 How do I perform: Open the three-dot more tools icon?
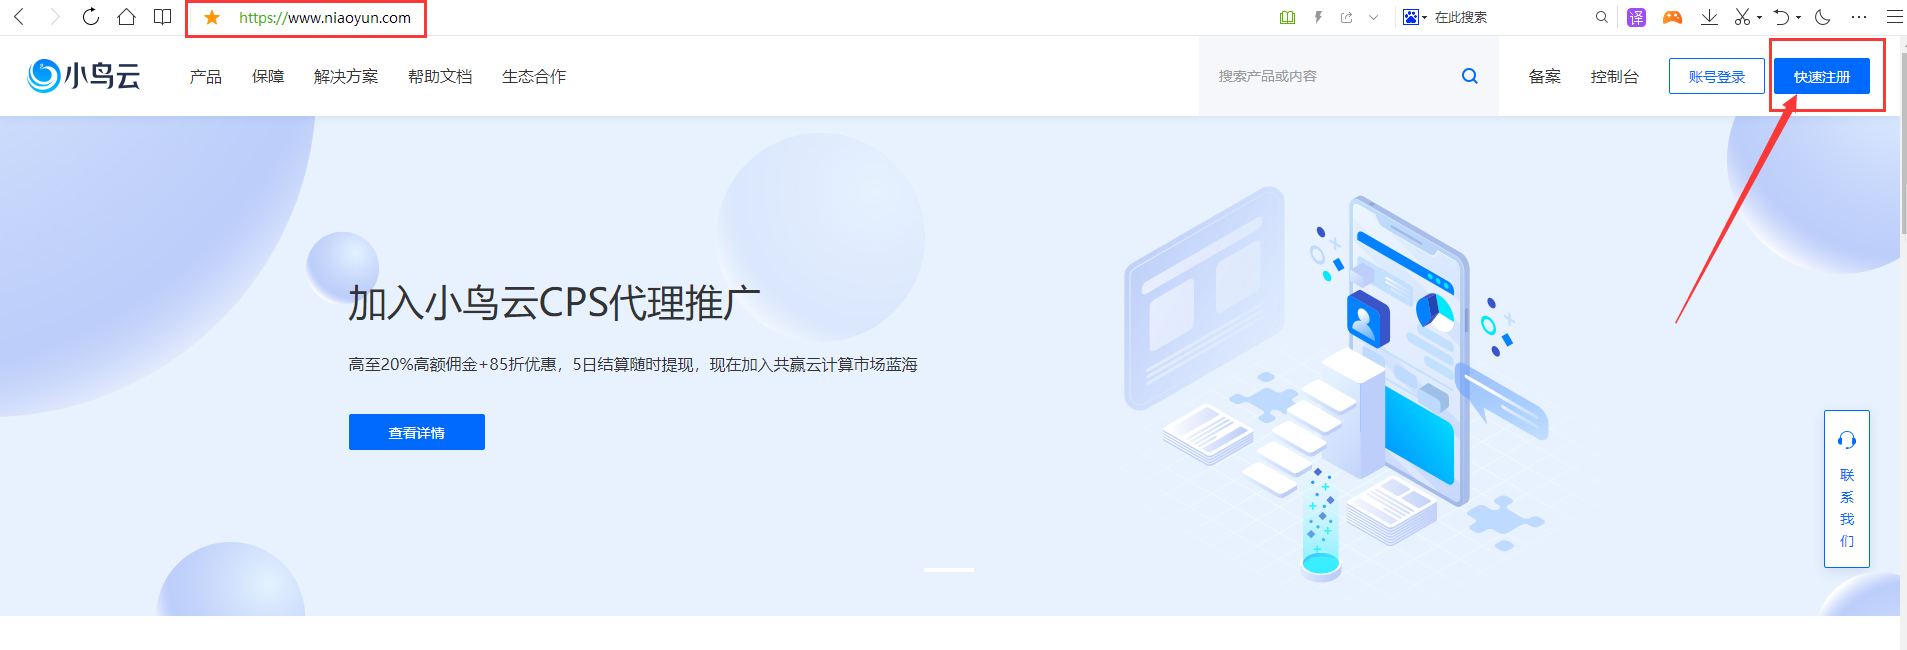tap(1859, 17)
